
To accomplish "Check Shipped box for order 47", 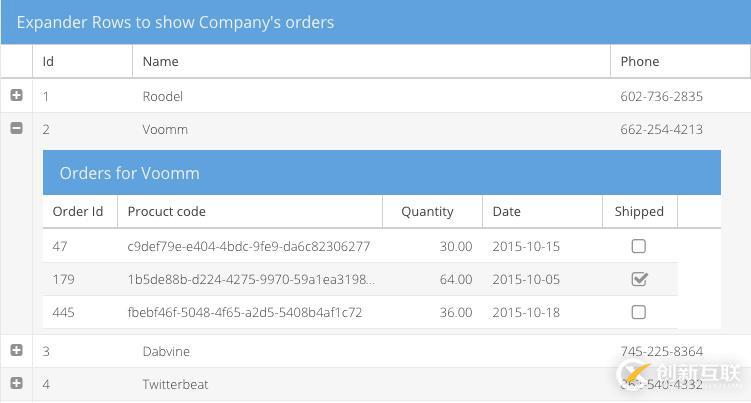I will coord(638,246).
